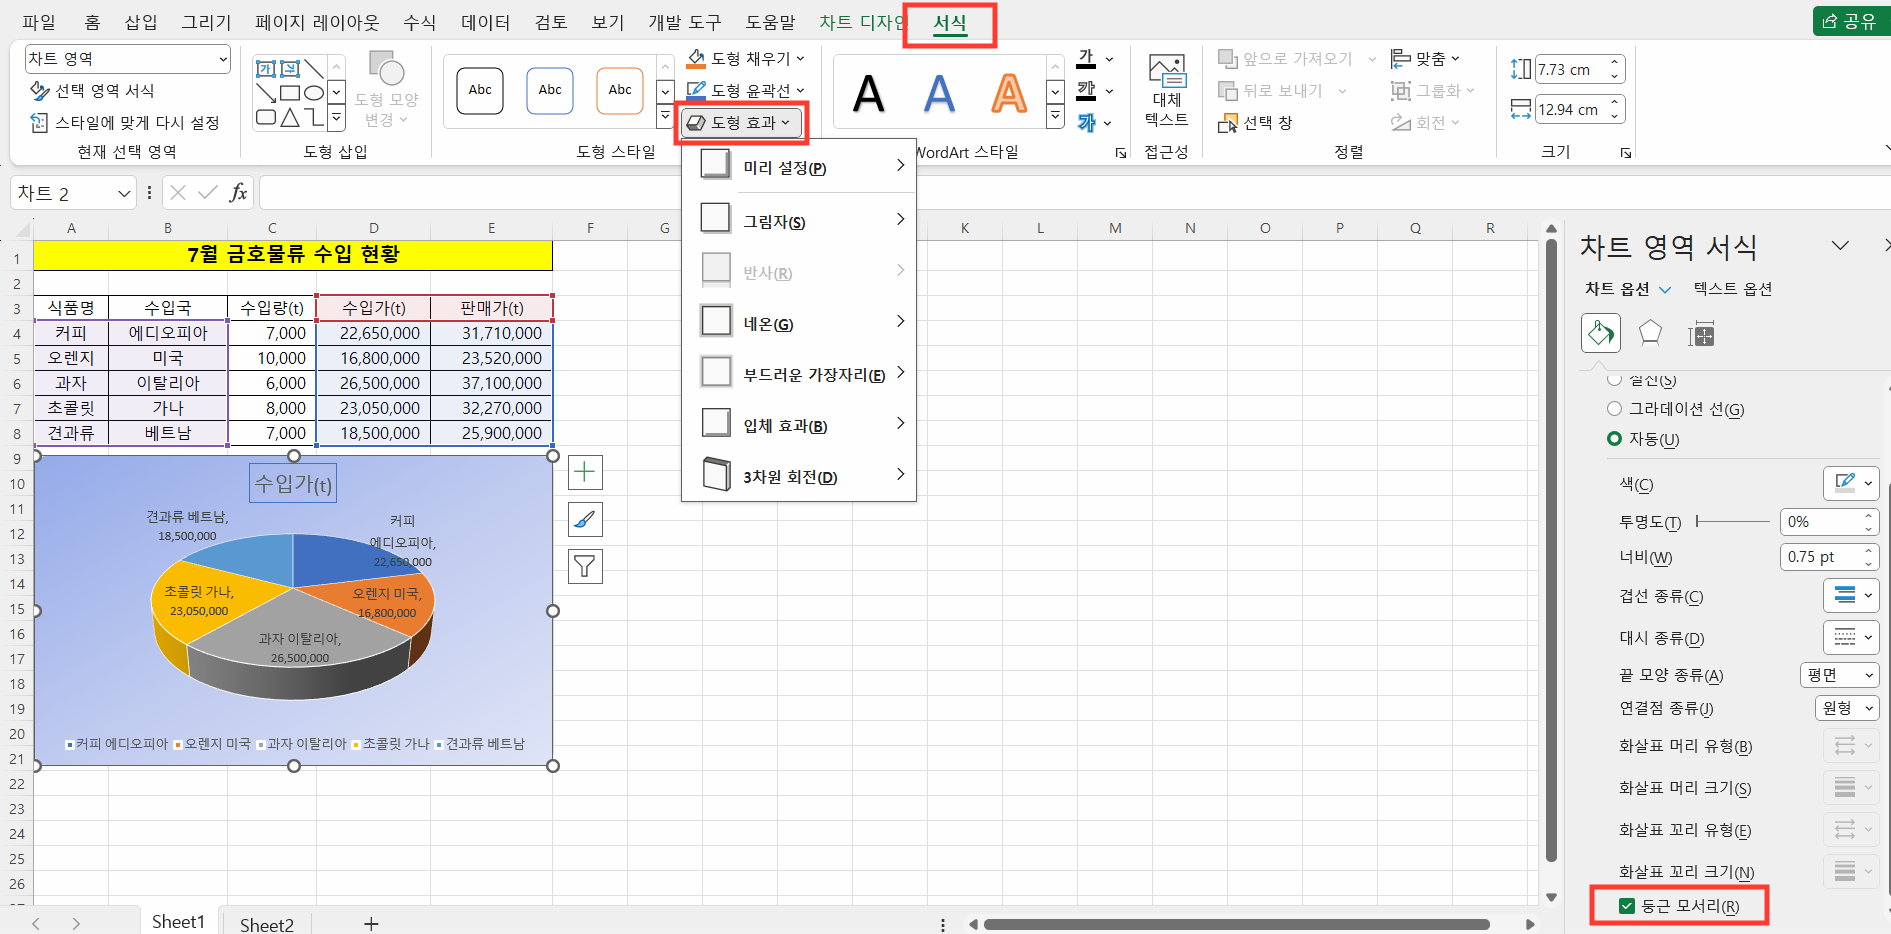The height and width of the screenshot is (934, 1891).
Task: Select the orange WordArt A style
Action: coord(1009,94)
